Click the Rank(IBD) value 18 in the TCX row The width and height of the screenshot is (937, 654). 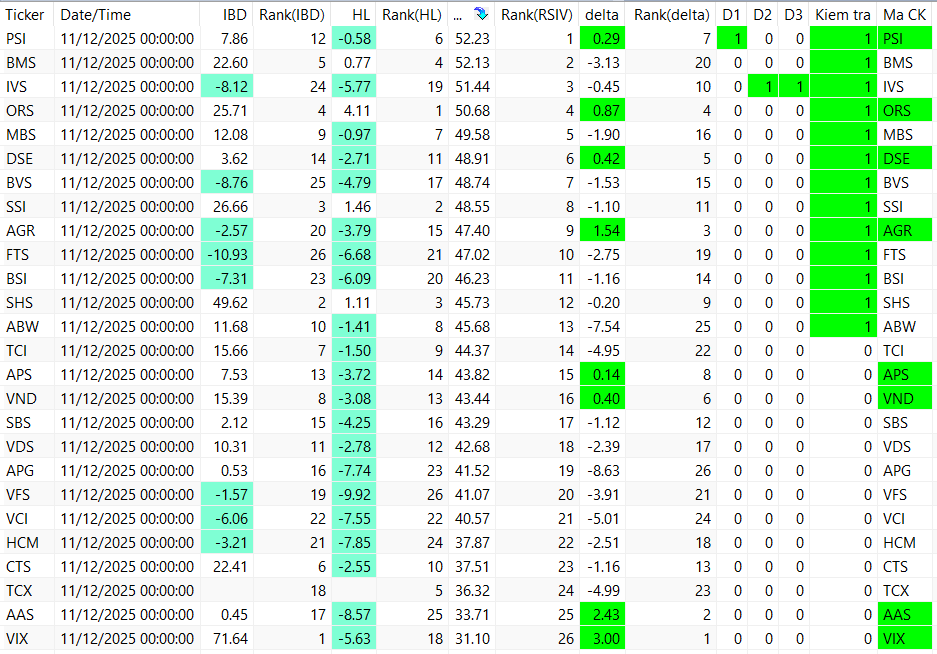318,591
